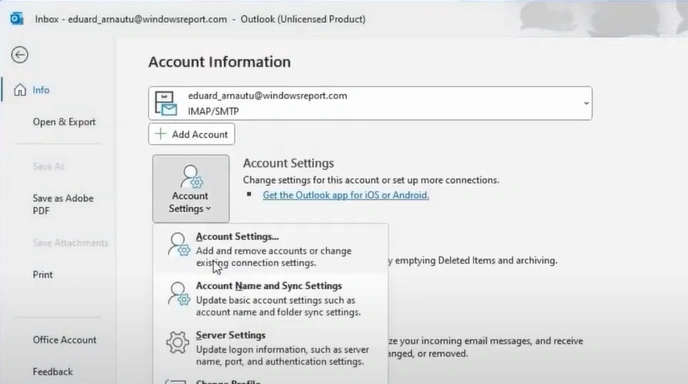This screenshot has width=688, height=384.
Task: Click the IMAP/SMTP mail account icon
Action: pyautogui.click(x=166, y=104)
